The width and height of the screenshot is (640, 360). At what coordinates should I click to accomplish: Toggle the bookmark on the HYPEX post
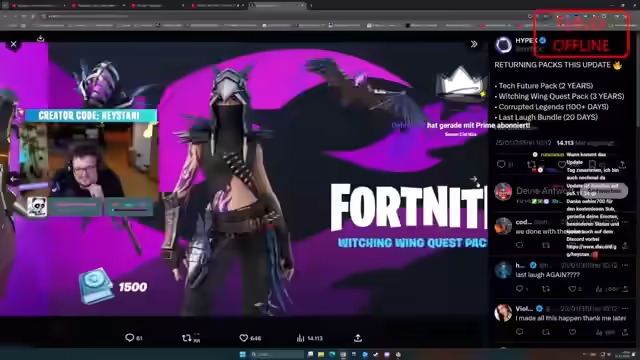(592, 164)
